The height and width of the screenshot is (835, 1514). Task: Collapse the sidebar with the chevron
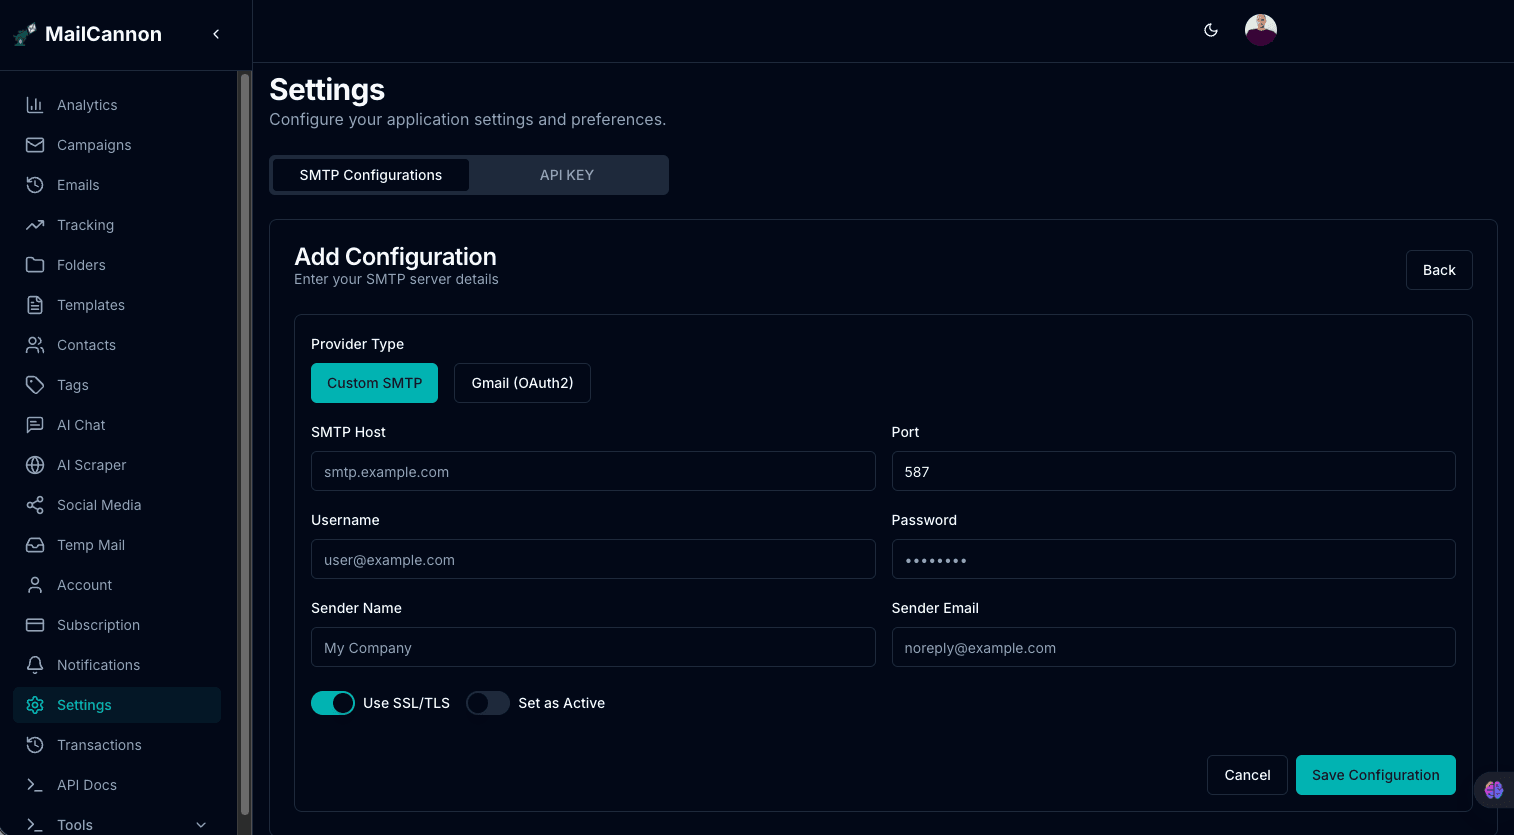(x=216, y=34)
